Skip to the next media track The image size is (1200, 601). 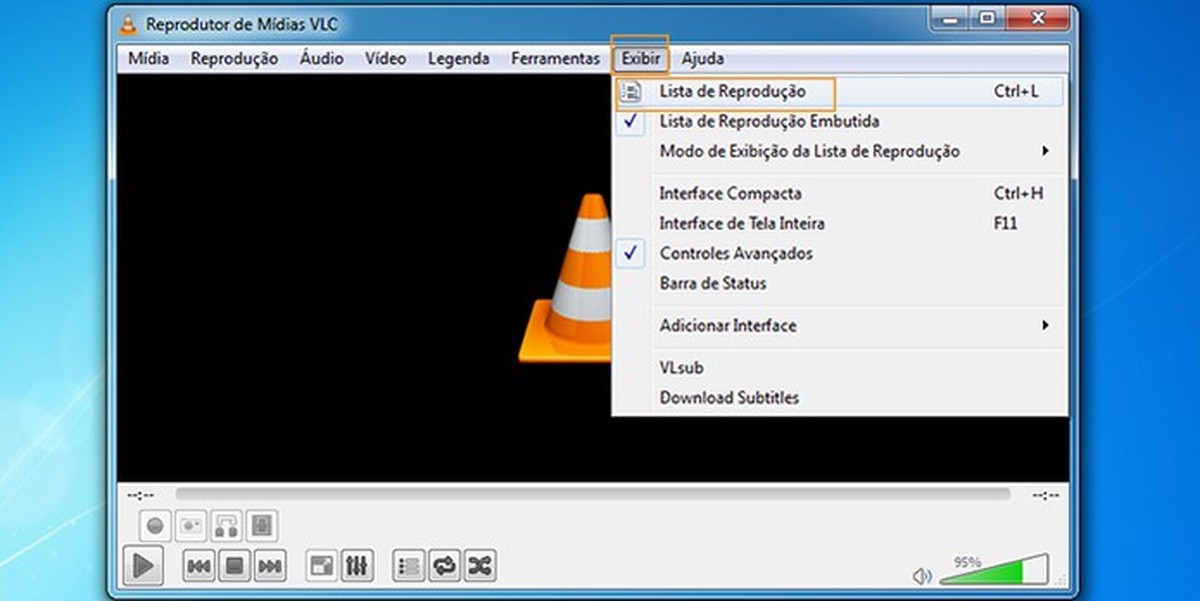click(x=269, y=566)
